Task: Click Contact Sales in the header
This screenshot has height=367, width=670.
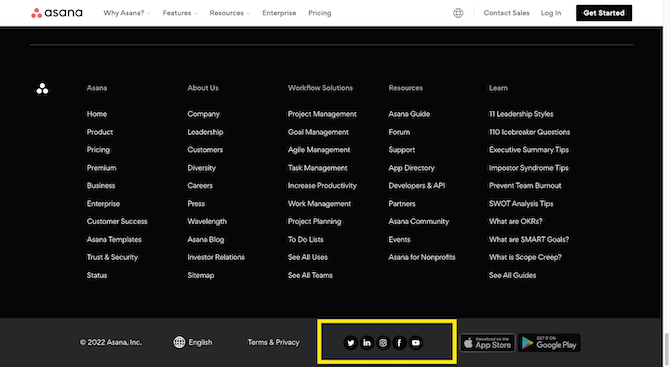Action: [506, 13]
